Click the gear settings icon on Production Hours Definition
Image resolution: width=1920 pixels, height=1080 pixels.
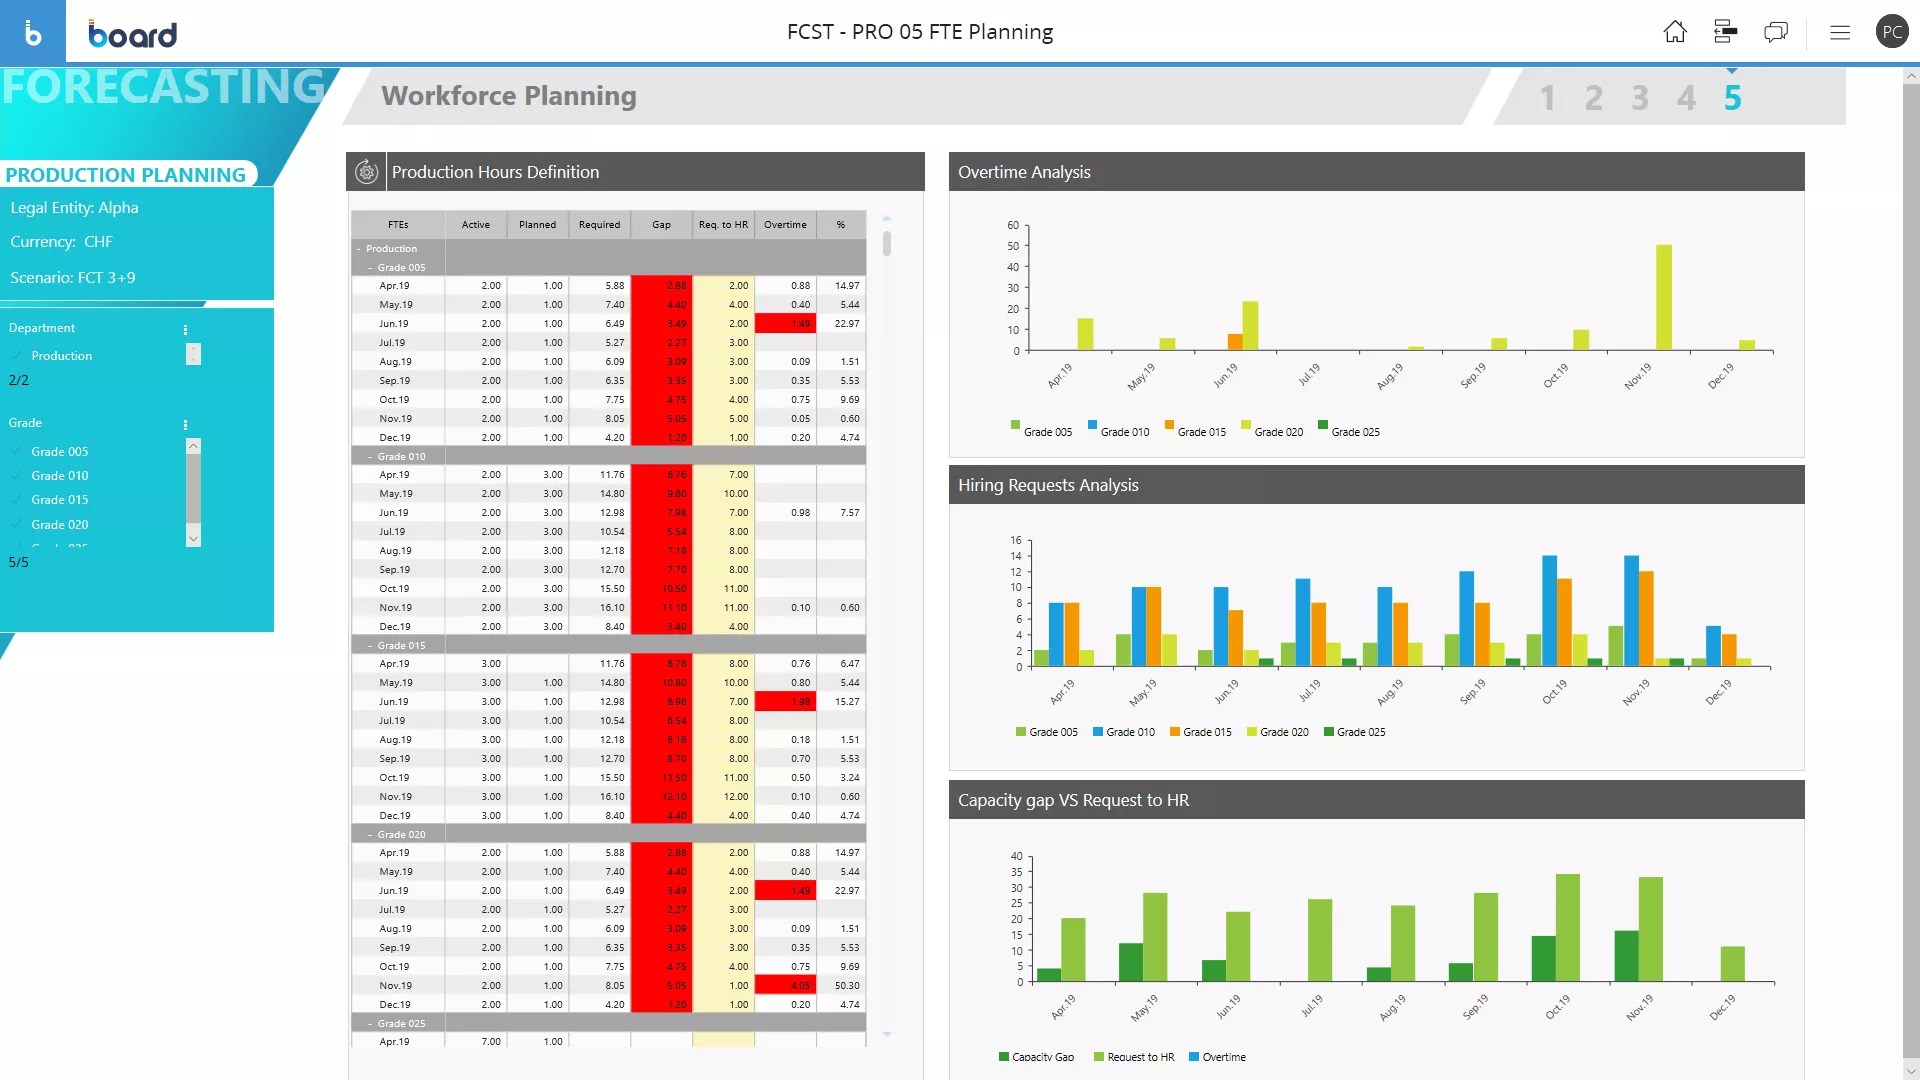(366, 171)
